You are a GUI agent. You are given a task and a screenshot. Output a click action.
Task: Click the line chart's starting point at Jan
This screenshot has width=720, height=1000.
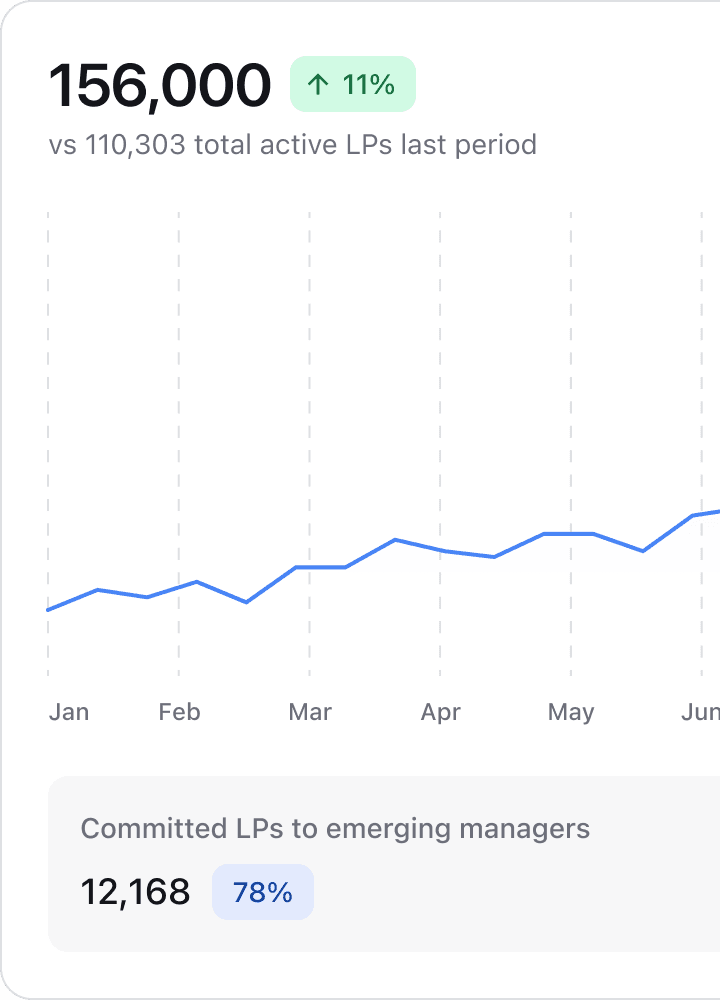coord(49,609)
